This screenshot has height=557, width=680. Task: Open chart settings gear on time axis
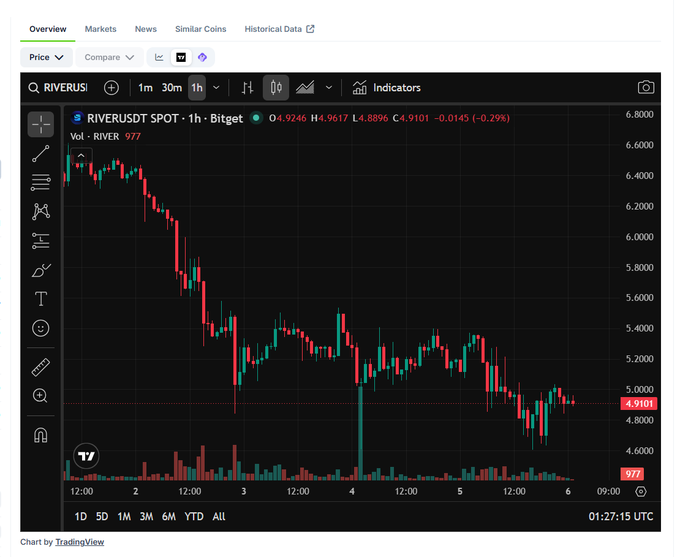coord(641,491)
